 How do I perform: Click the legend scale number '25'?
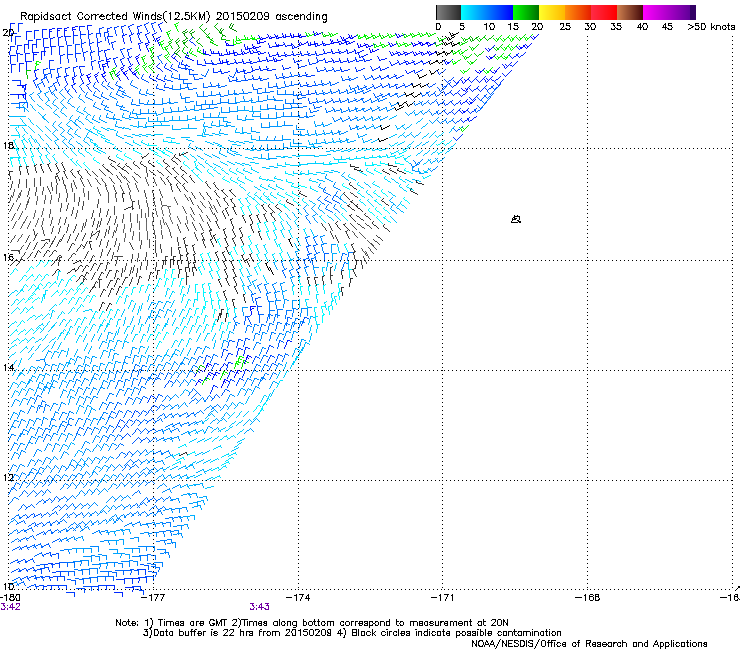pos(565,27)
